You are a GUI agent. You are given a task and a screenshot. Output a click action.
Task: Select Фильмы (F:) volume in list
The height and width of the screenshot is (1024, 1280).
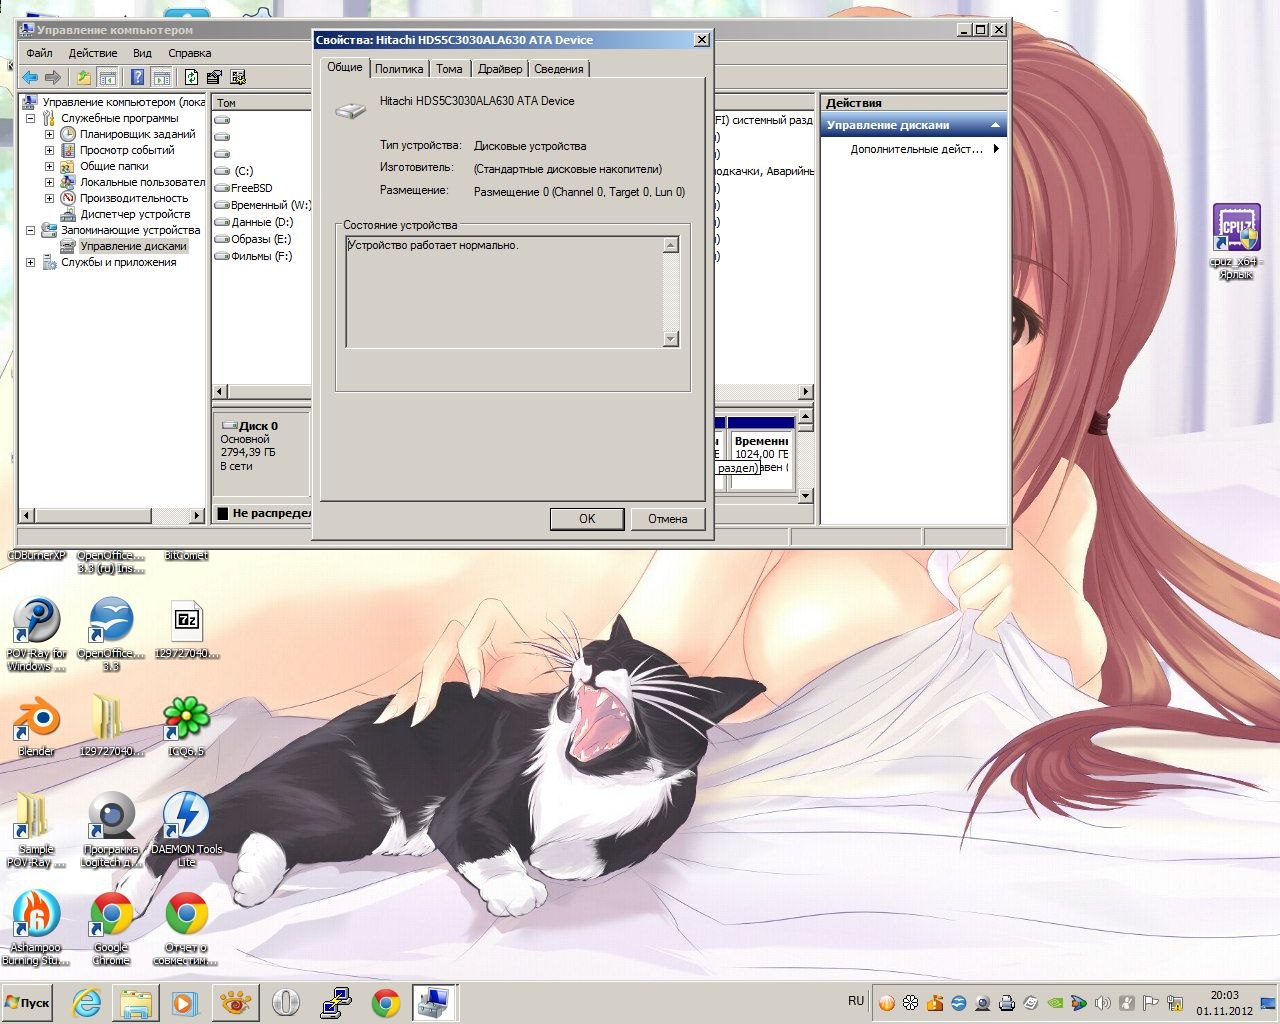[261, 256]
